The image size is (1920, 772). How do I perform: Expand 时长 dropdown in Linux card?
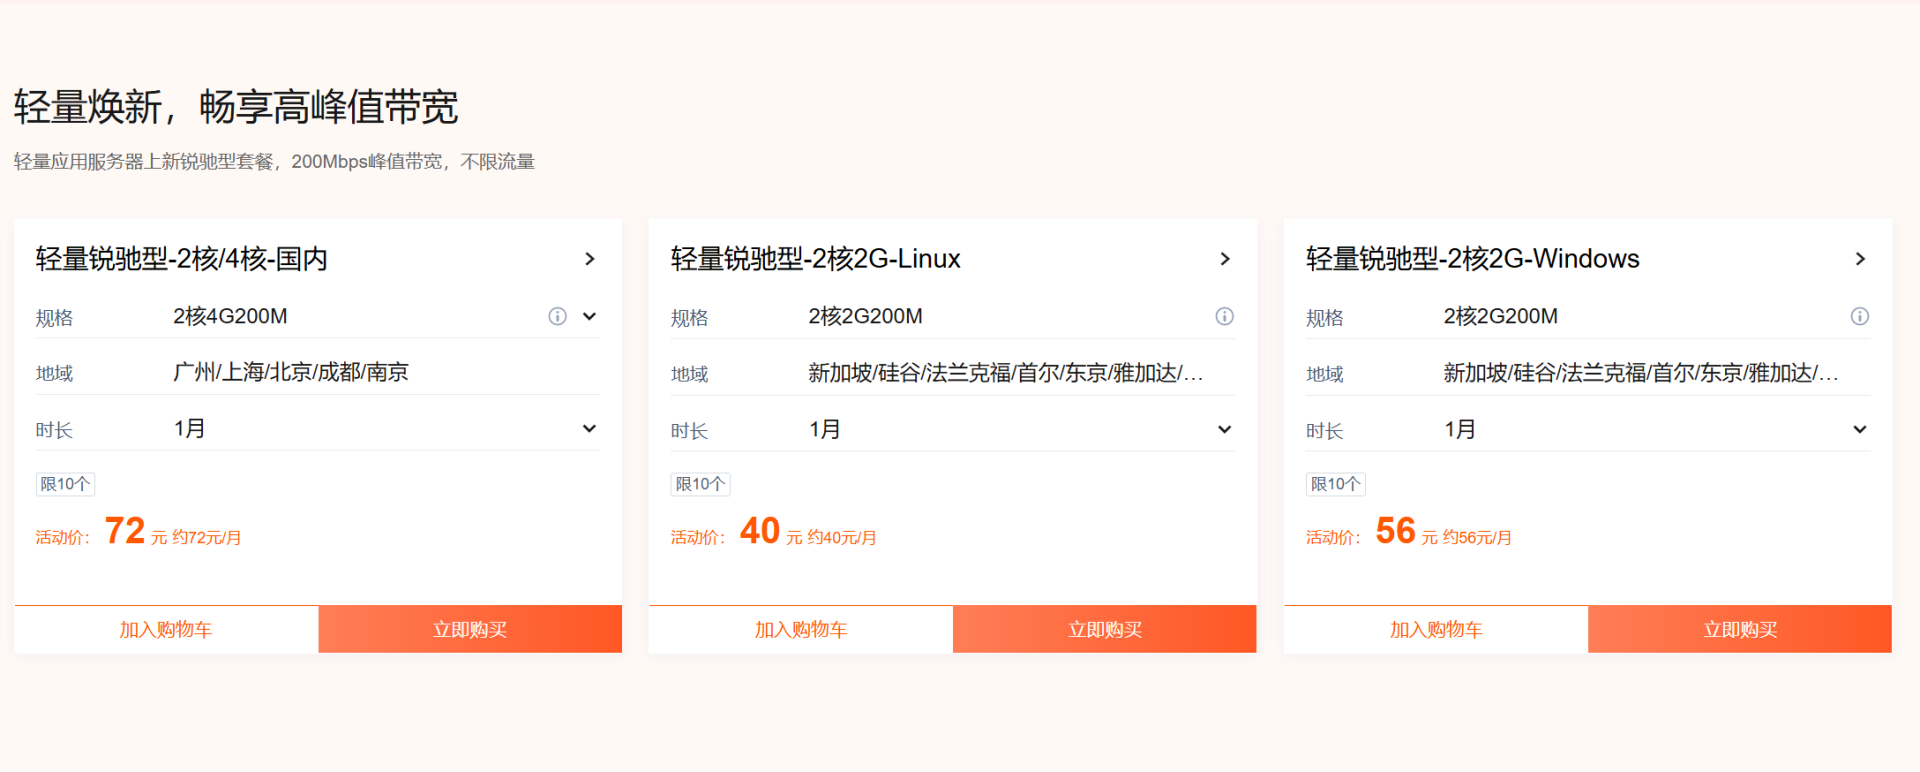point(1225,430)
